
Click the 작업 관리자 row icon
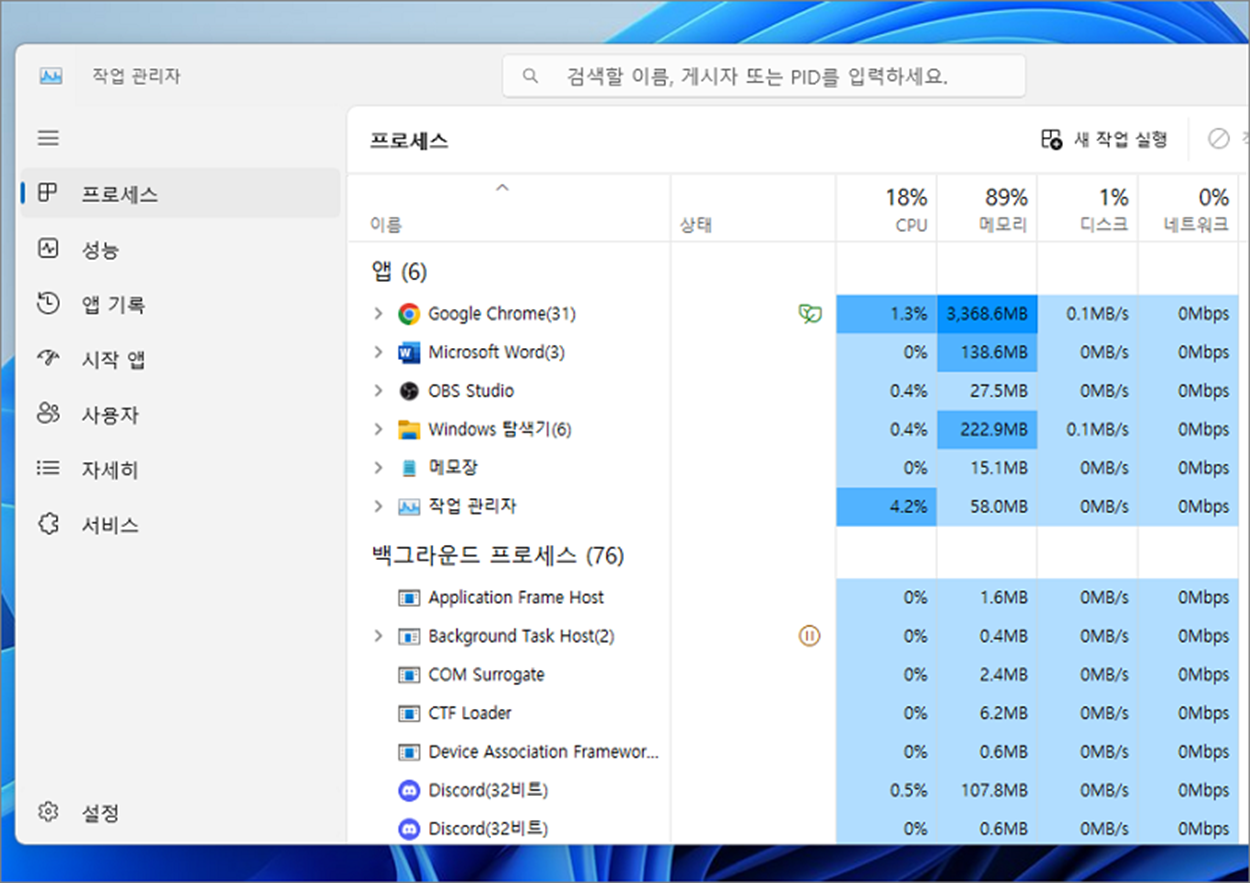pos(409,507)
